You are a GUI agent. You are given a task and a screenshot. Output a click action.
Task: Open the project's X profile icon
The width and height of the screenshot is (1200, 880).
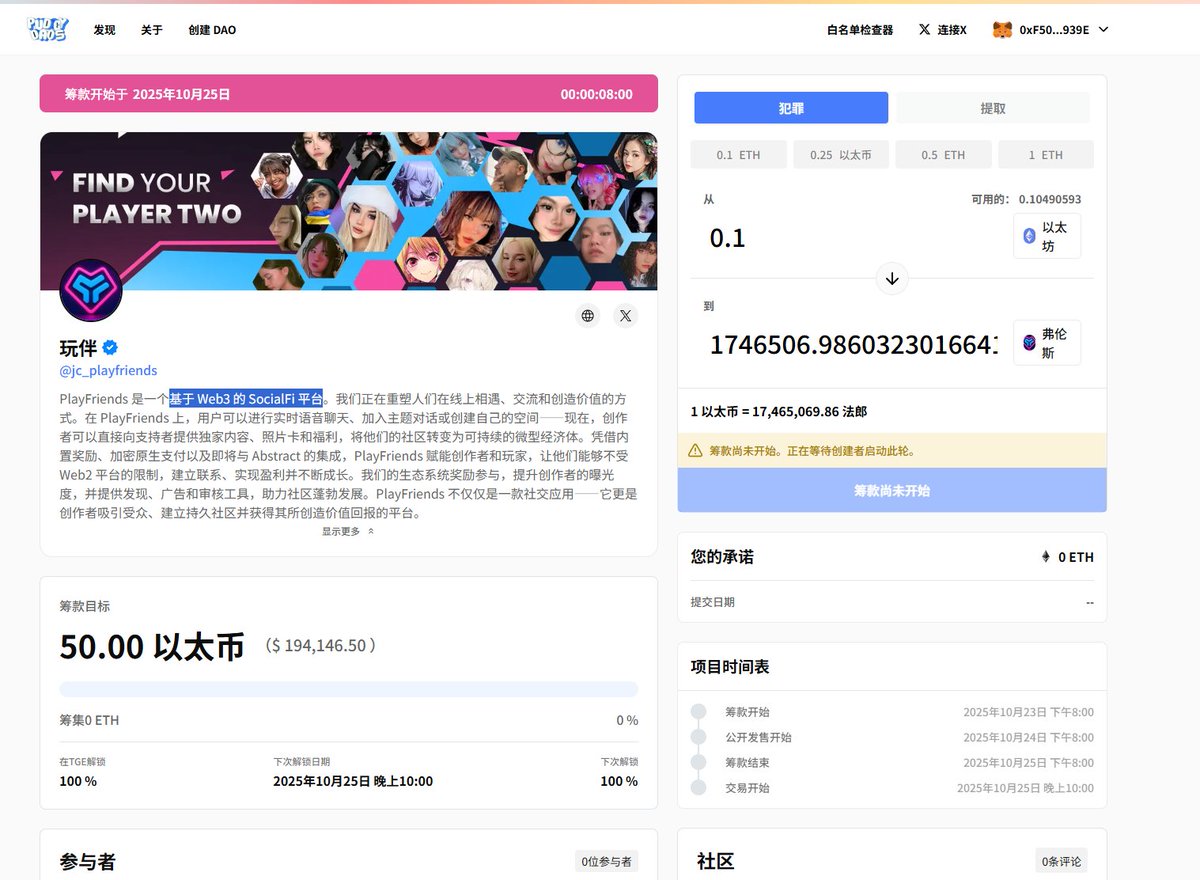(x=625, y=316)
